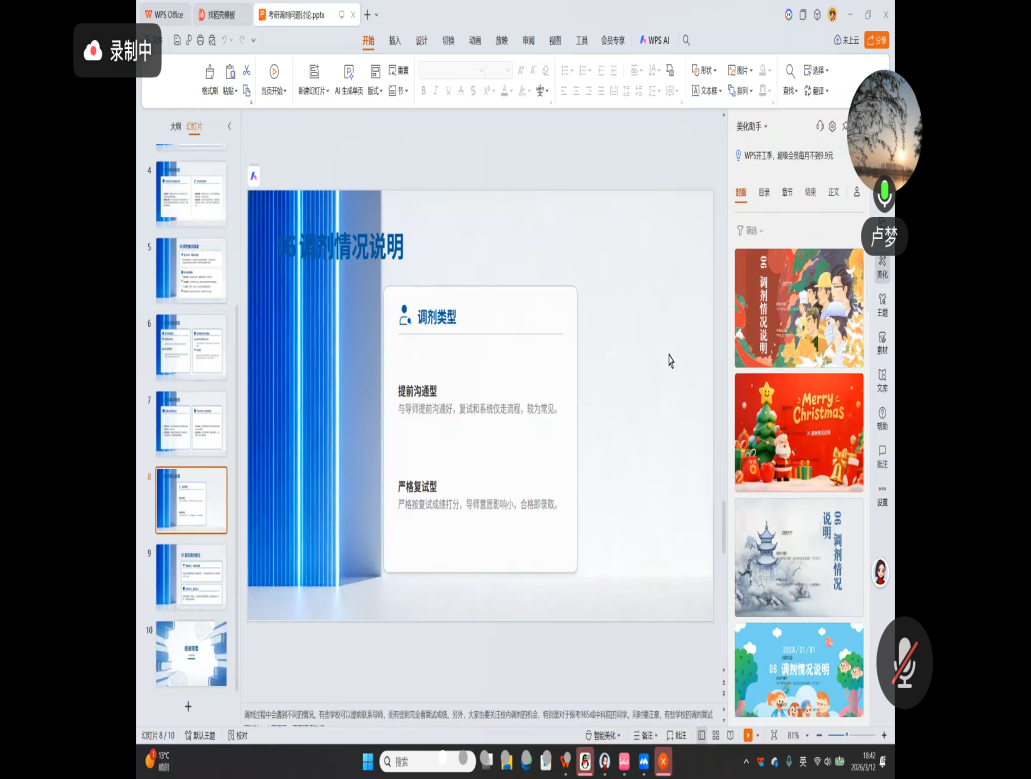
Task: Select slide 9 thumbnail in slide panel
Action: pyautogui.click(x=191, y=577)
